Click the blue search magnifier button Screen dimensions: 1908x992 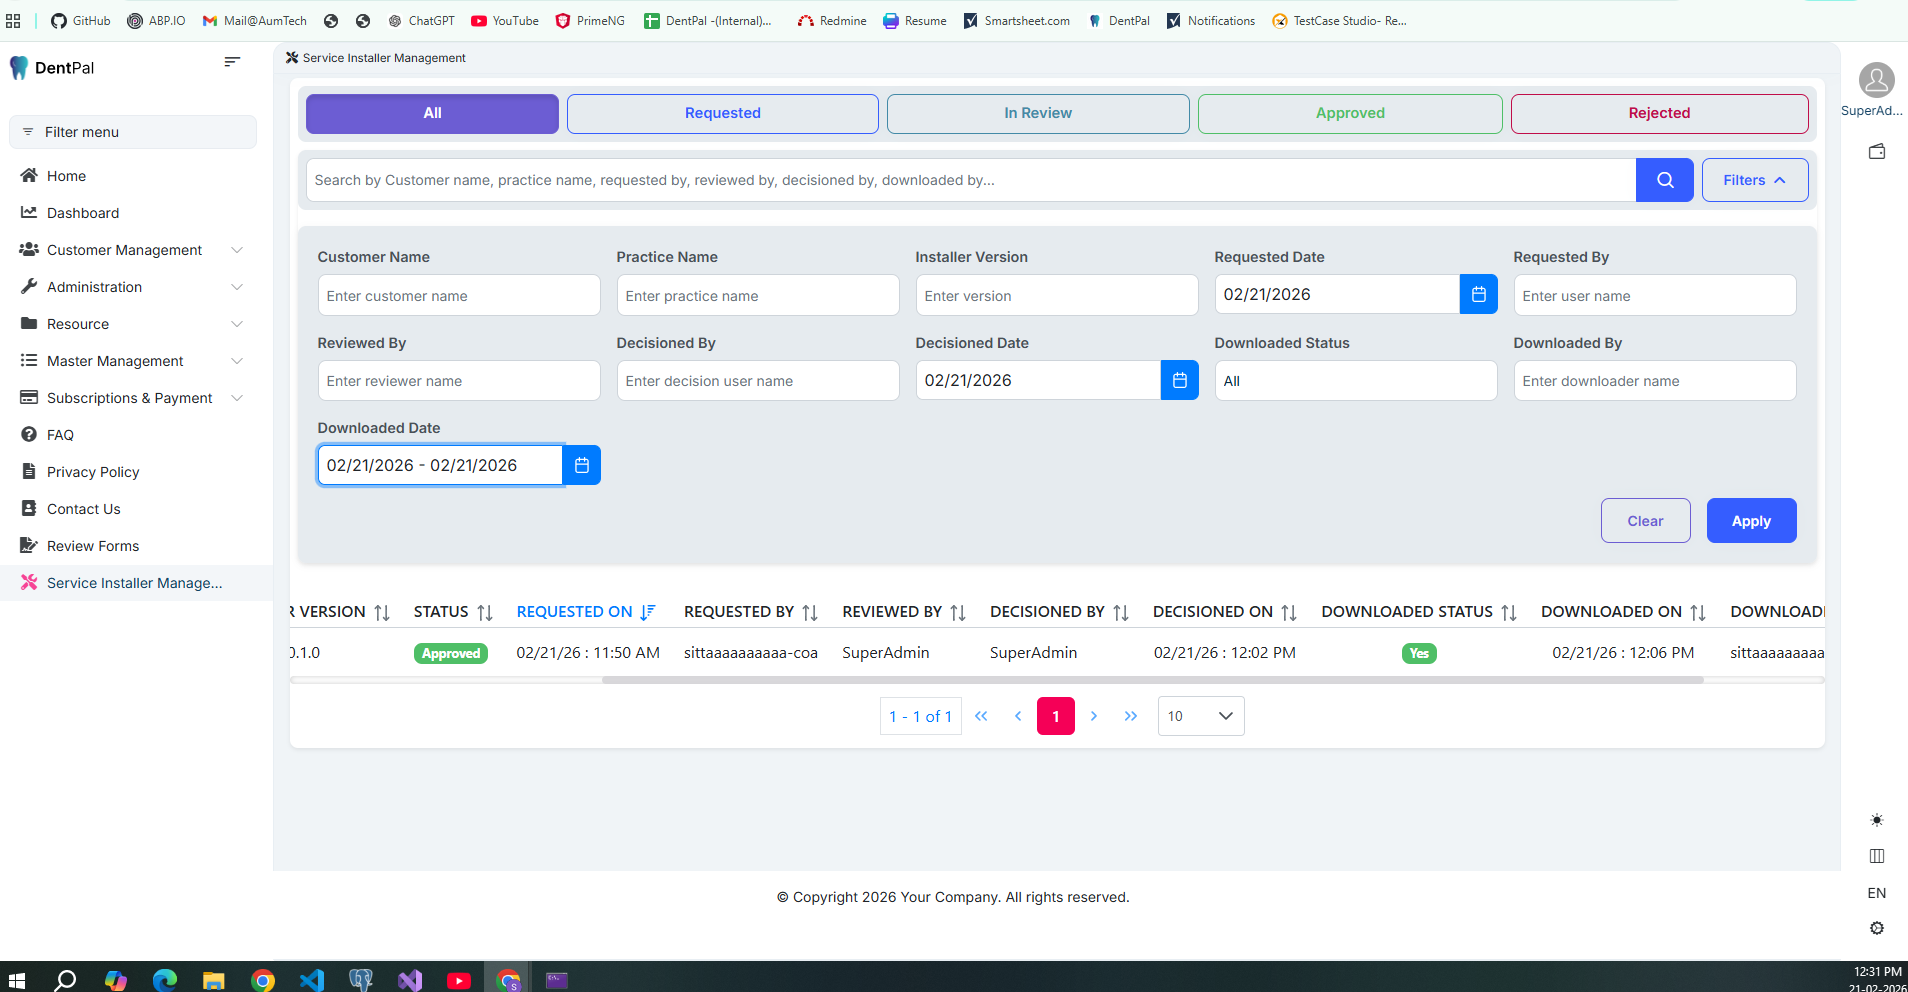1664,180
